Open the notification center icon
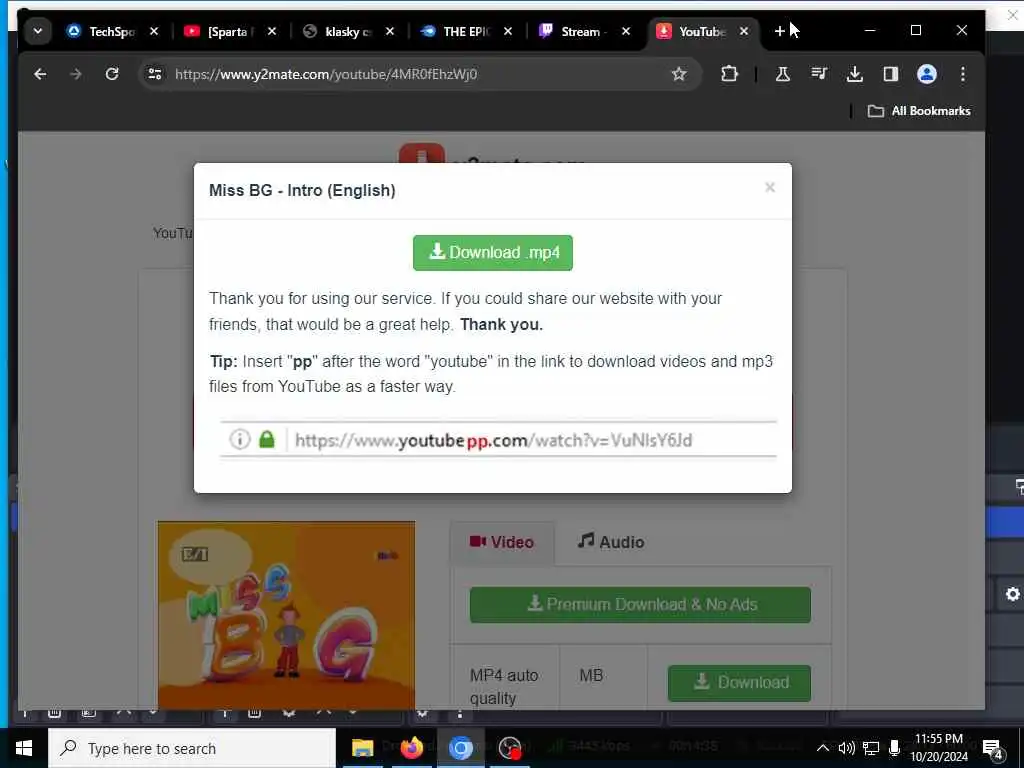This screenshot has width=1024, height=768. click(x=993, y=748)
